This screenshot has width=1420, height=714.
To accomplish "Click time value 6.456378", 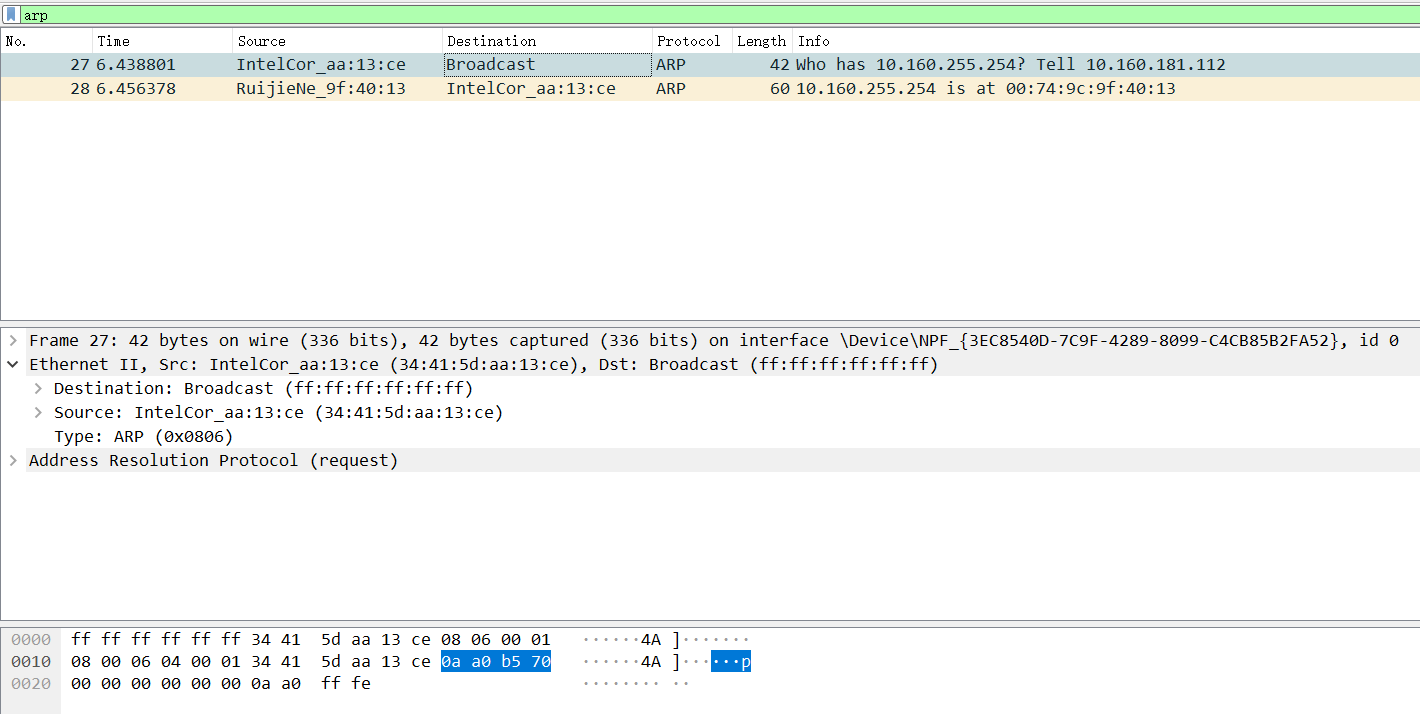I will pos(136,89).
